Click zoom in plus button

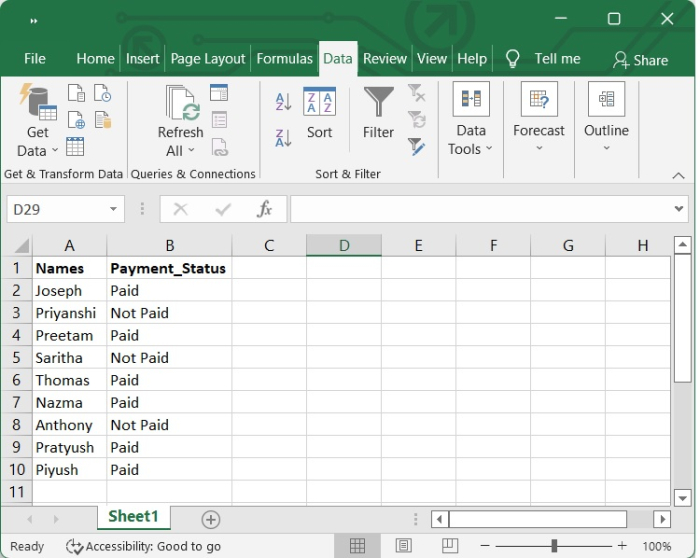(622, 546)
